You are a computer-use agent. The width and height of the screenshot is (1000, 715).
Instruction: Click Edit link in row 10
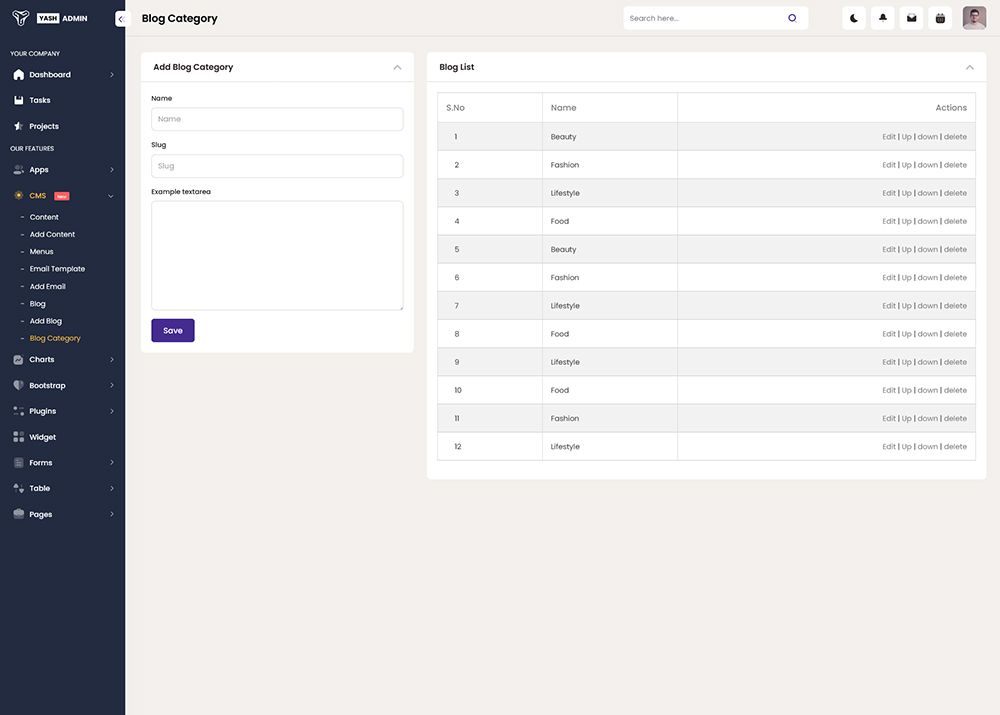point(889,390)
